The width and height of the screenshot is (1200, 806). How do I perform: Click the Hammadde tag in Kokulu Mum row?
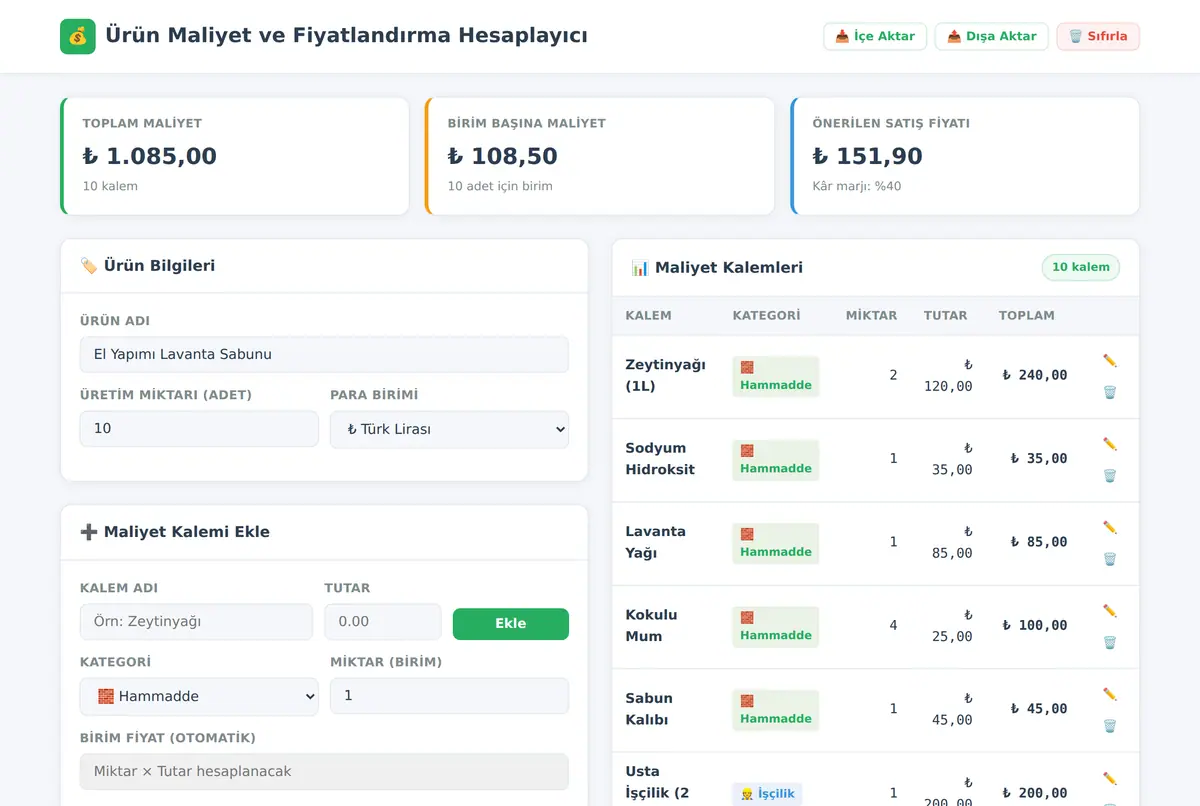pos(775,626)
